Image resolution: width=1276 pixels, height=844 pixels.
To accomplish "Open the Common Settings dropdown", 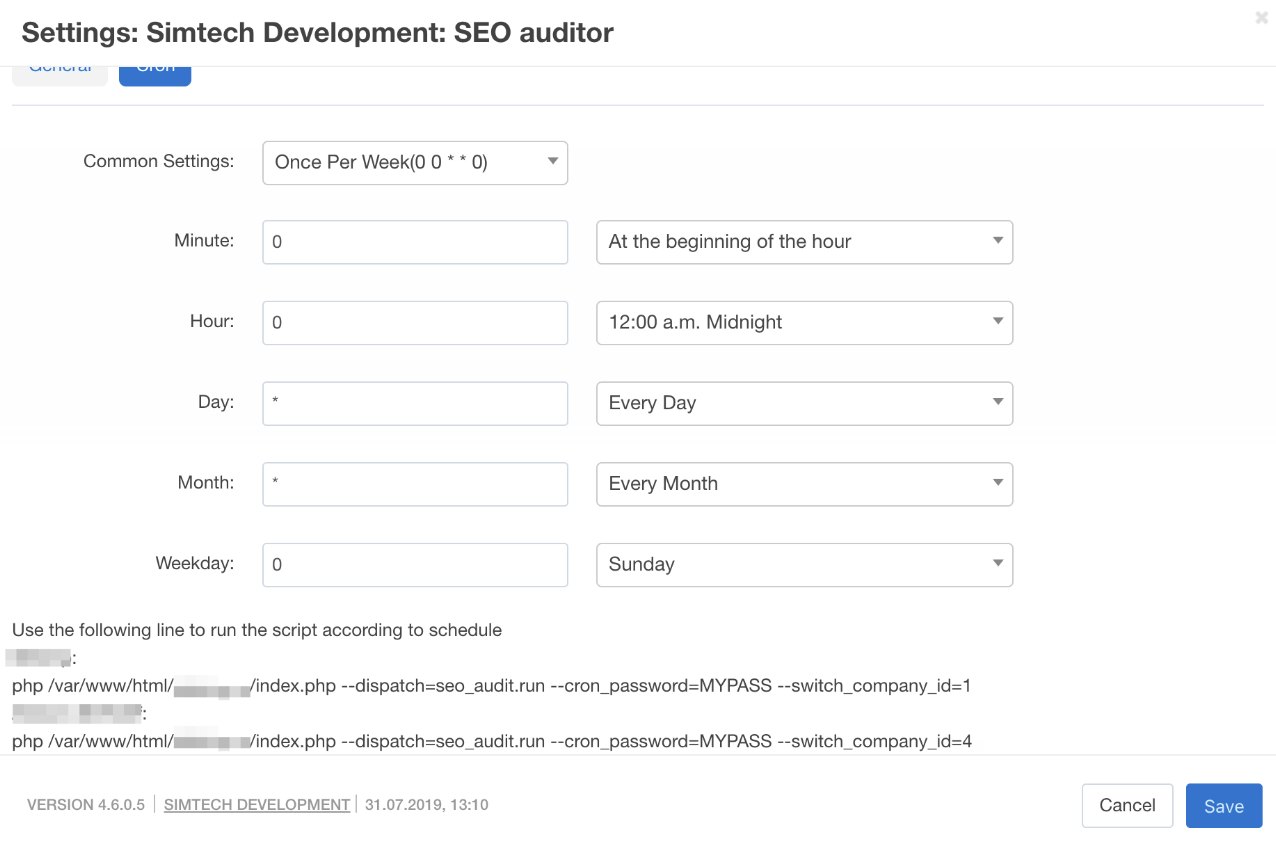I will (415, 163).
